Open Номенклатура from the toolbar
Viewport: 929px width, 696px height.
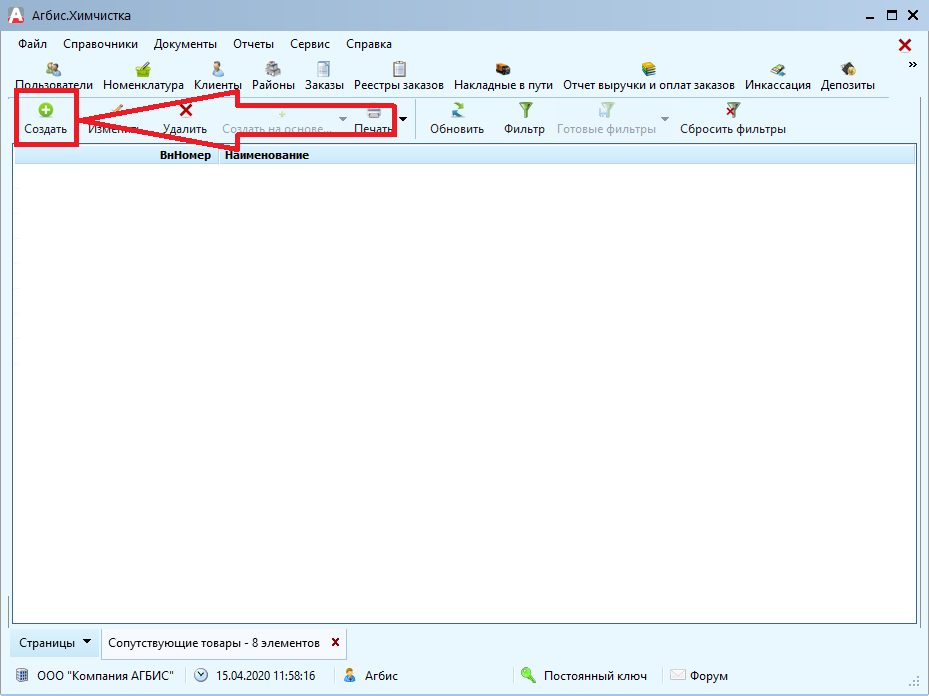point(143,76)
